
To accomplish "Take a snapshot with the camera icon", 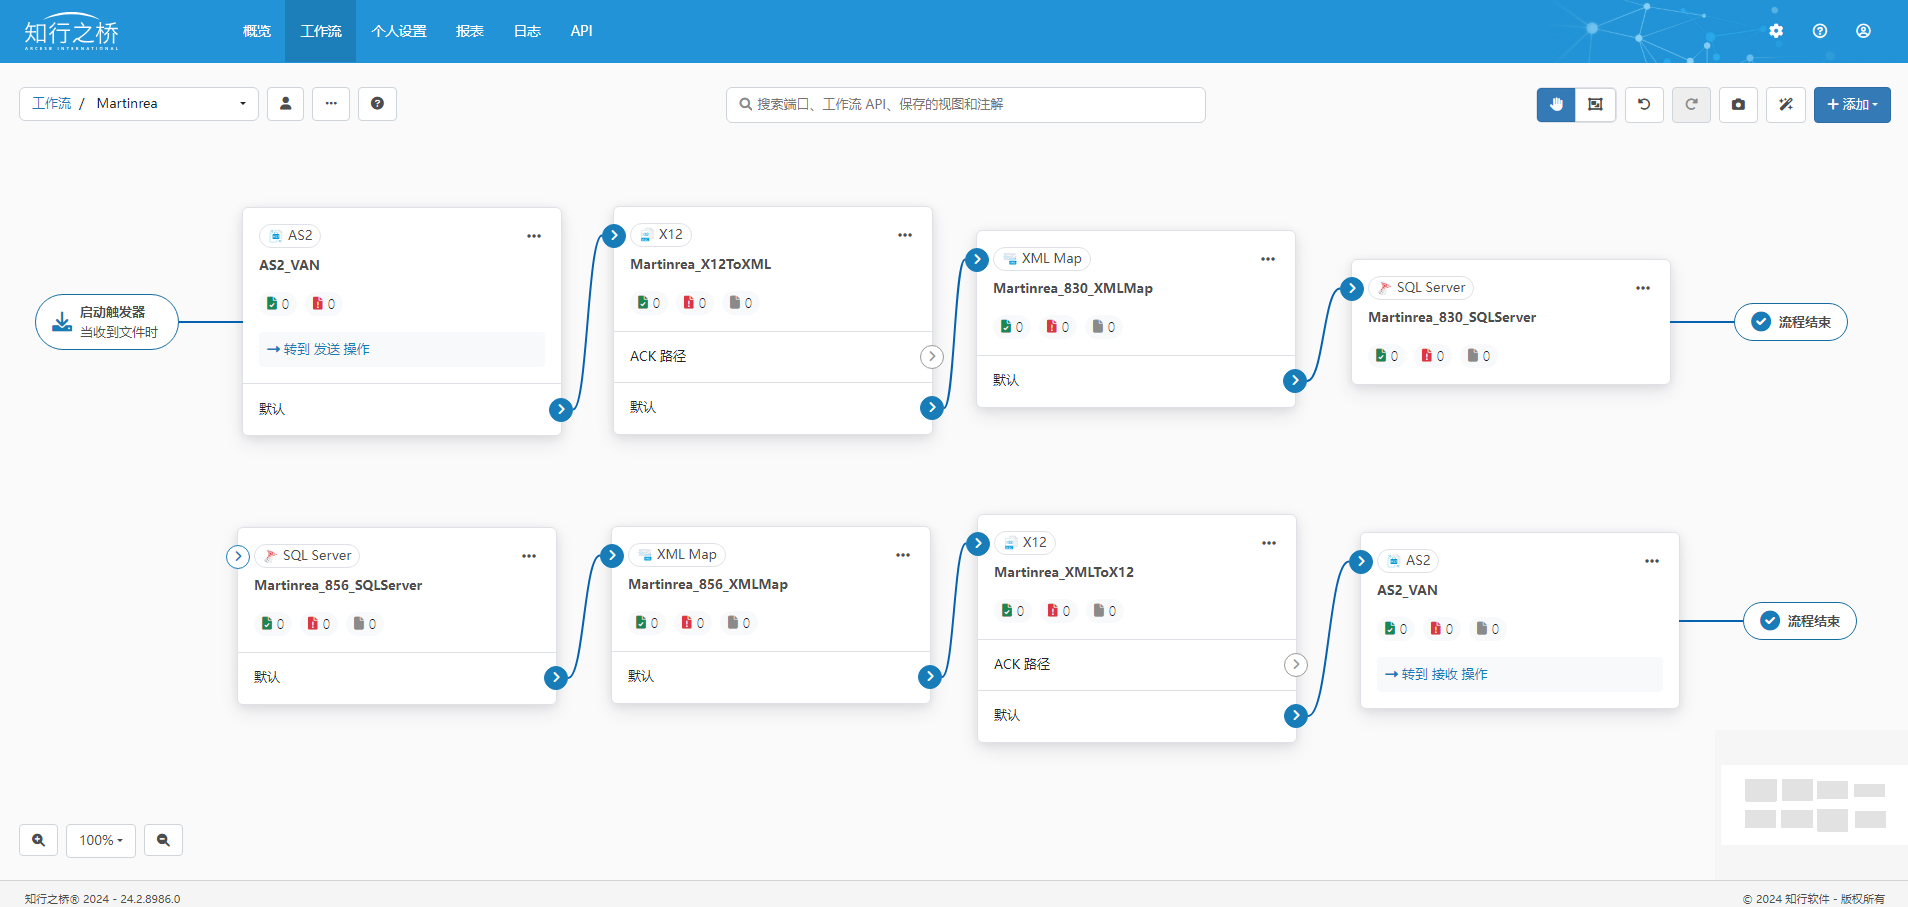I will click(1738, 105).
